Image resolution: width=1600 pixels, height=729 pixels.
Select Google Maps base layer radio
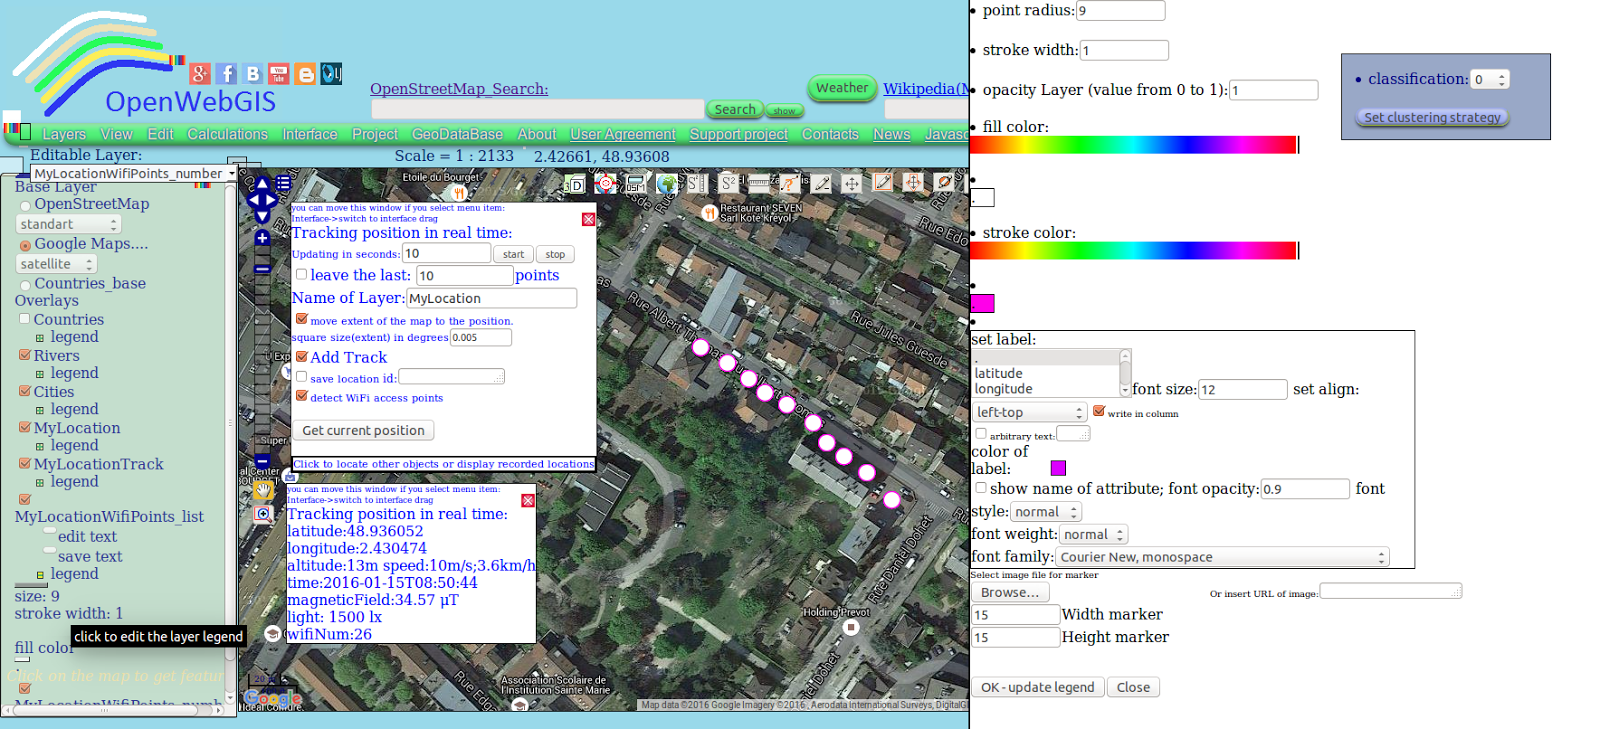(x=25, y=245)
